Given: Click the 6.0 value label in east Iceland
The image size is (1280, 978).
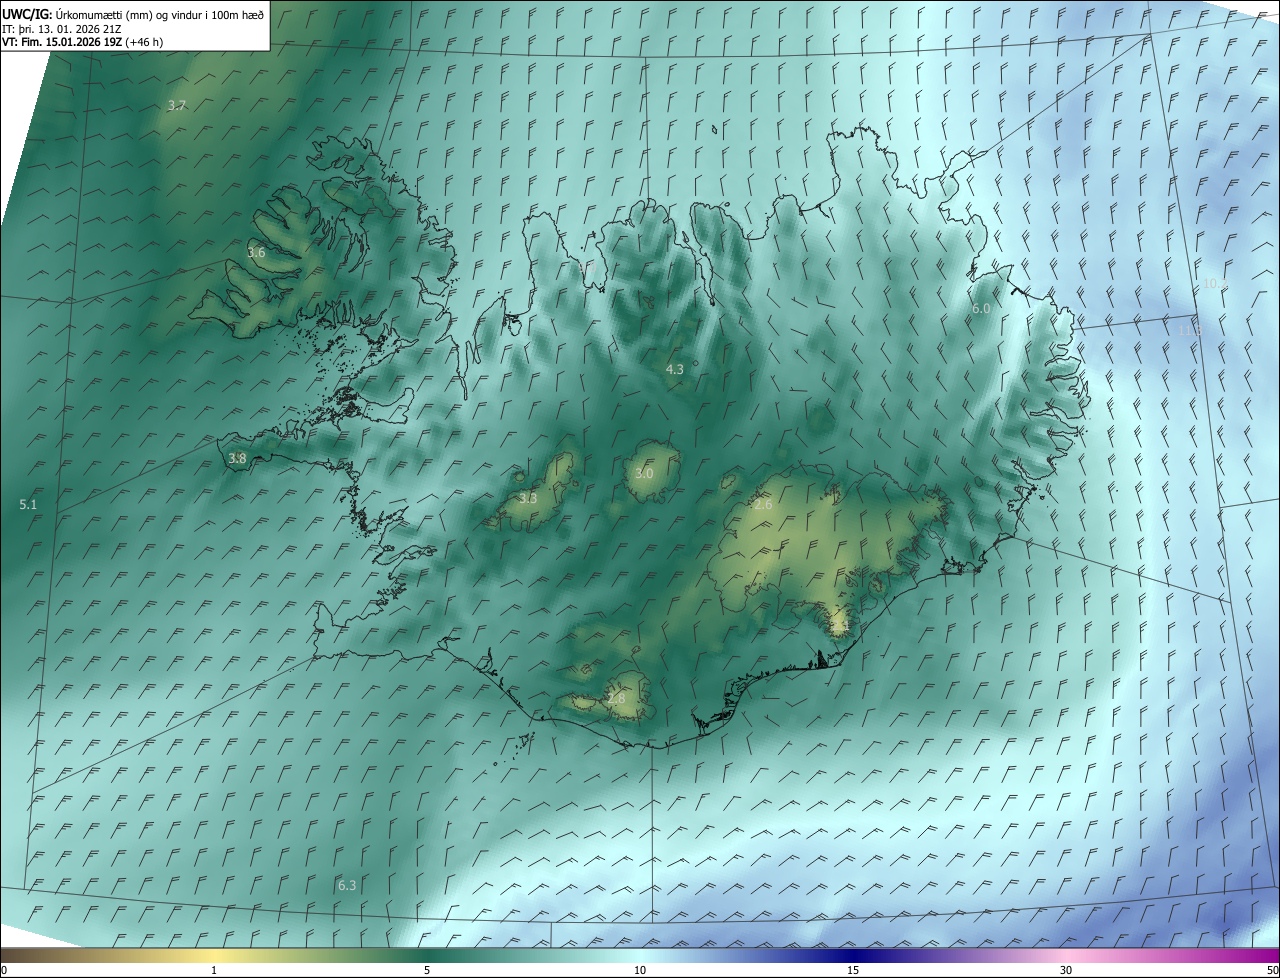Looking at the screenshot, I should 981,309.
